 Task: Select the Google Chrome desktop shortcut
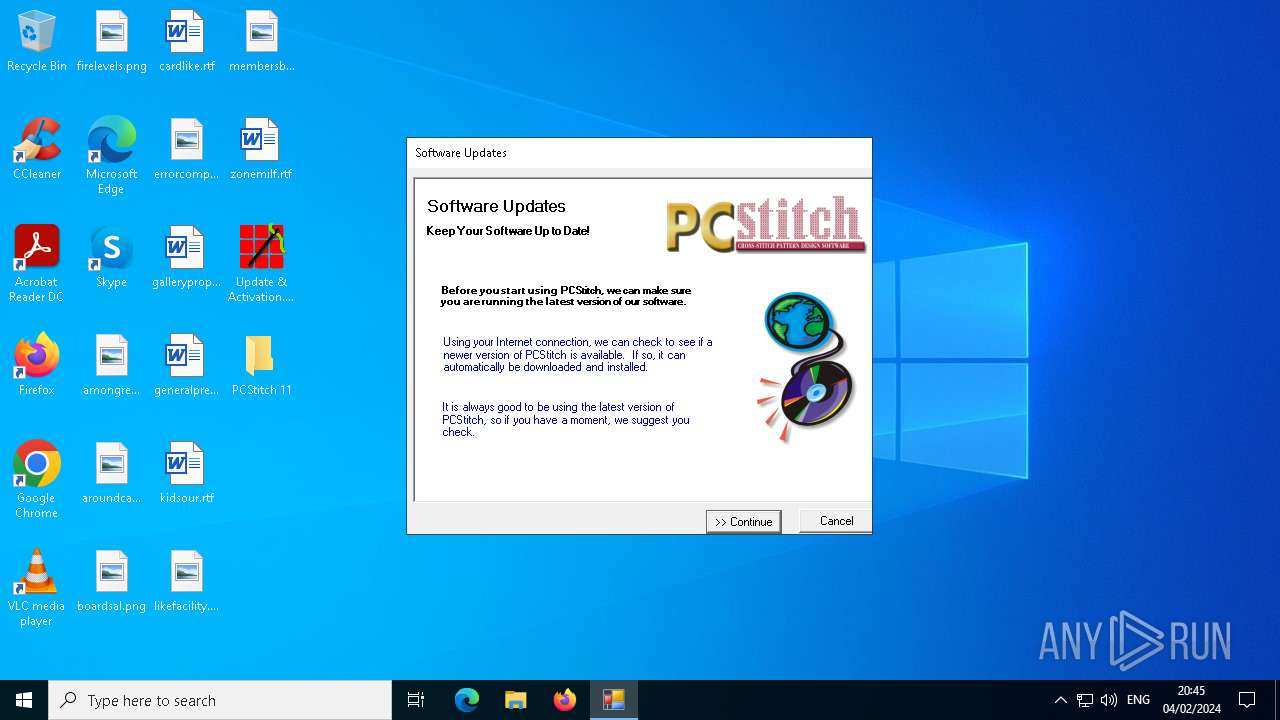coord(37,481)
